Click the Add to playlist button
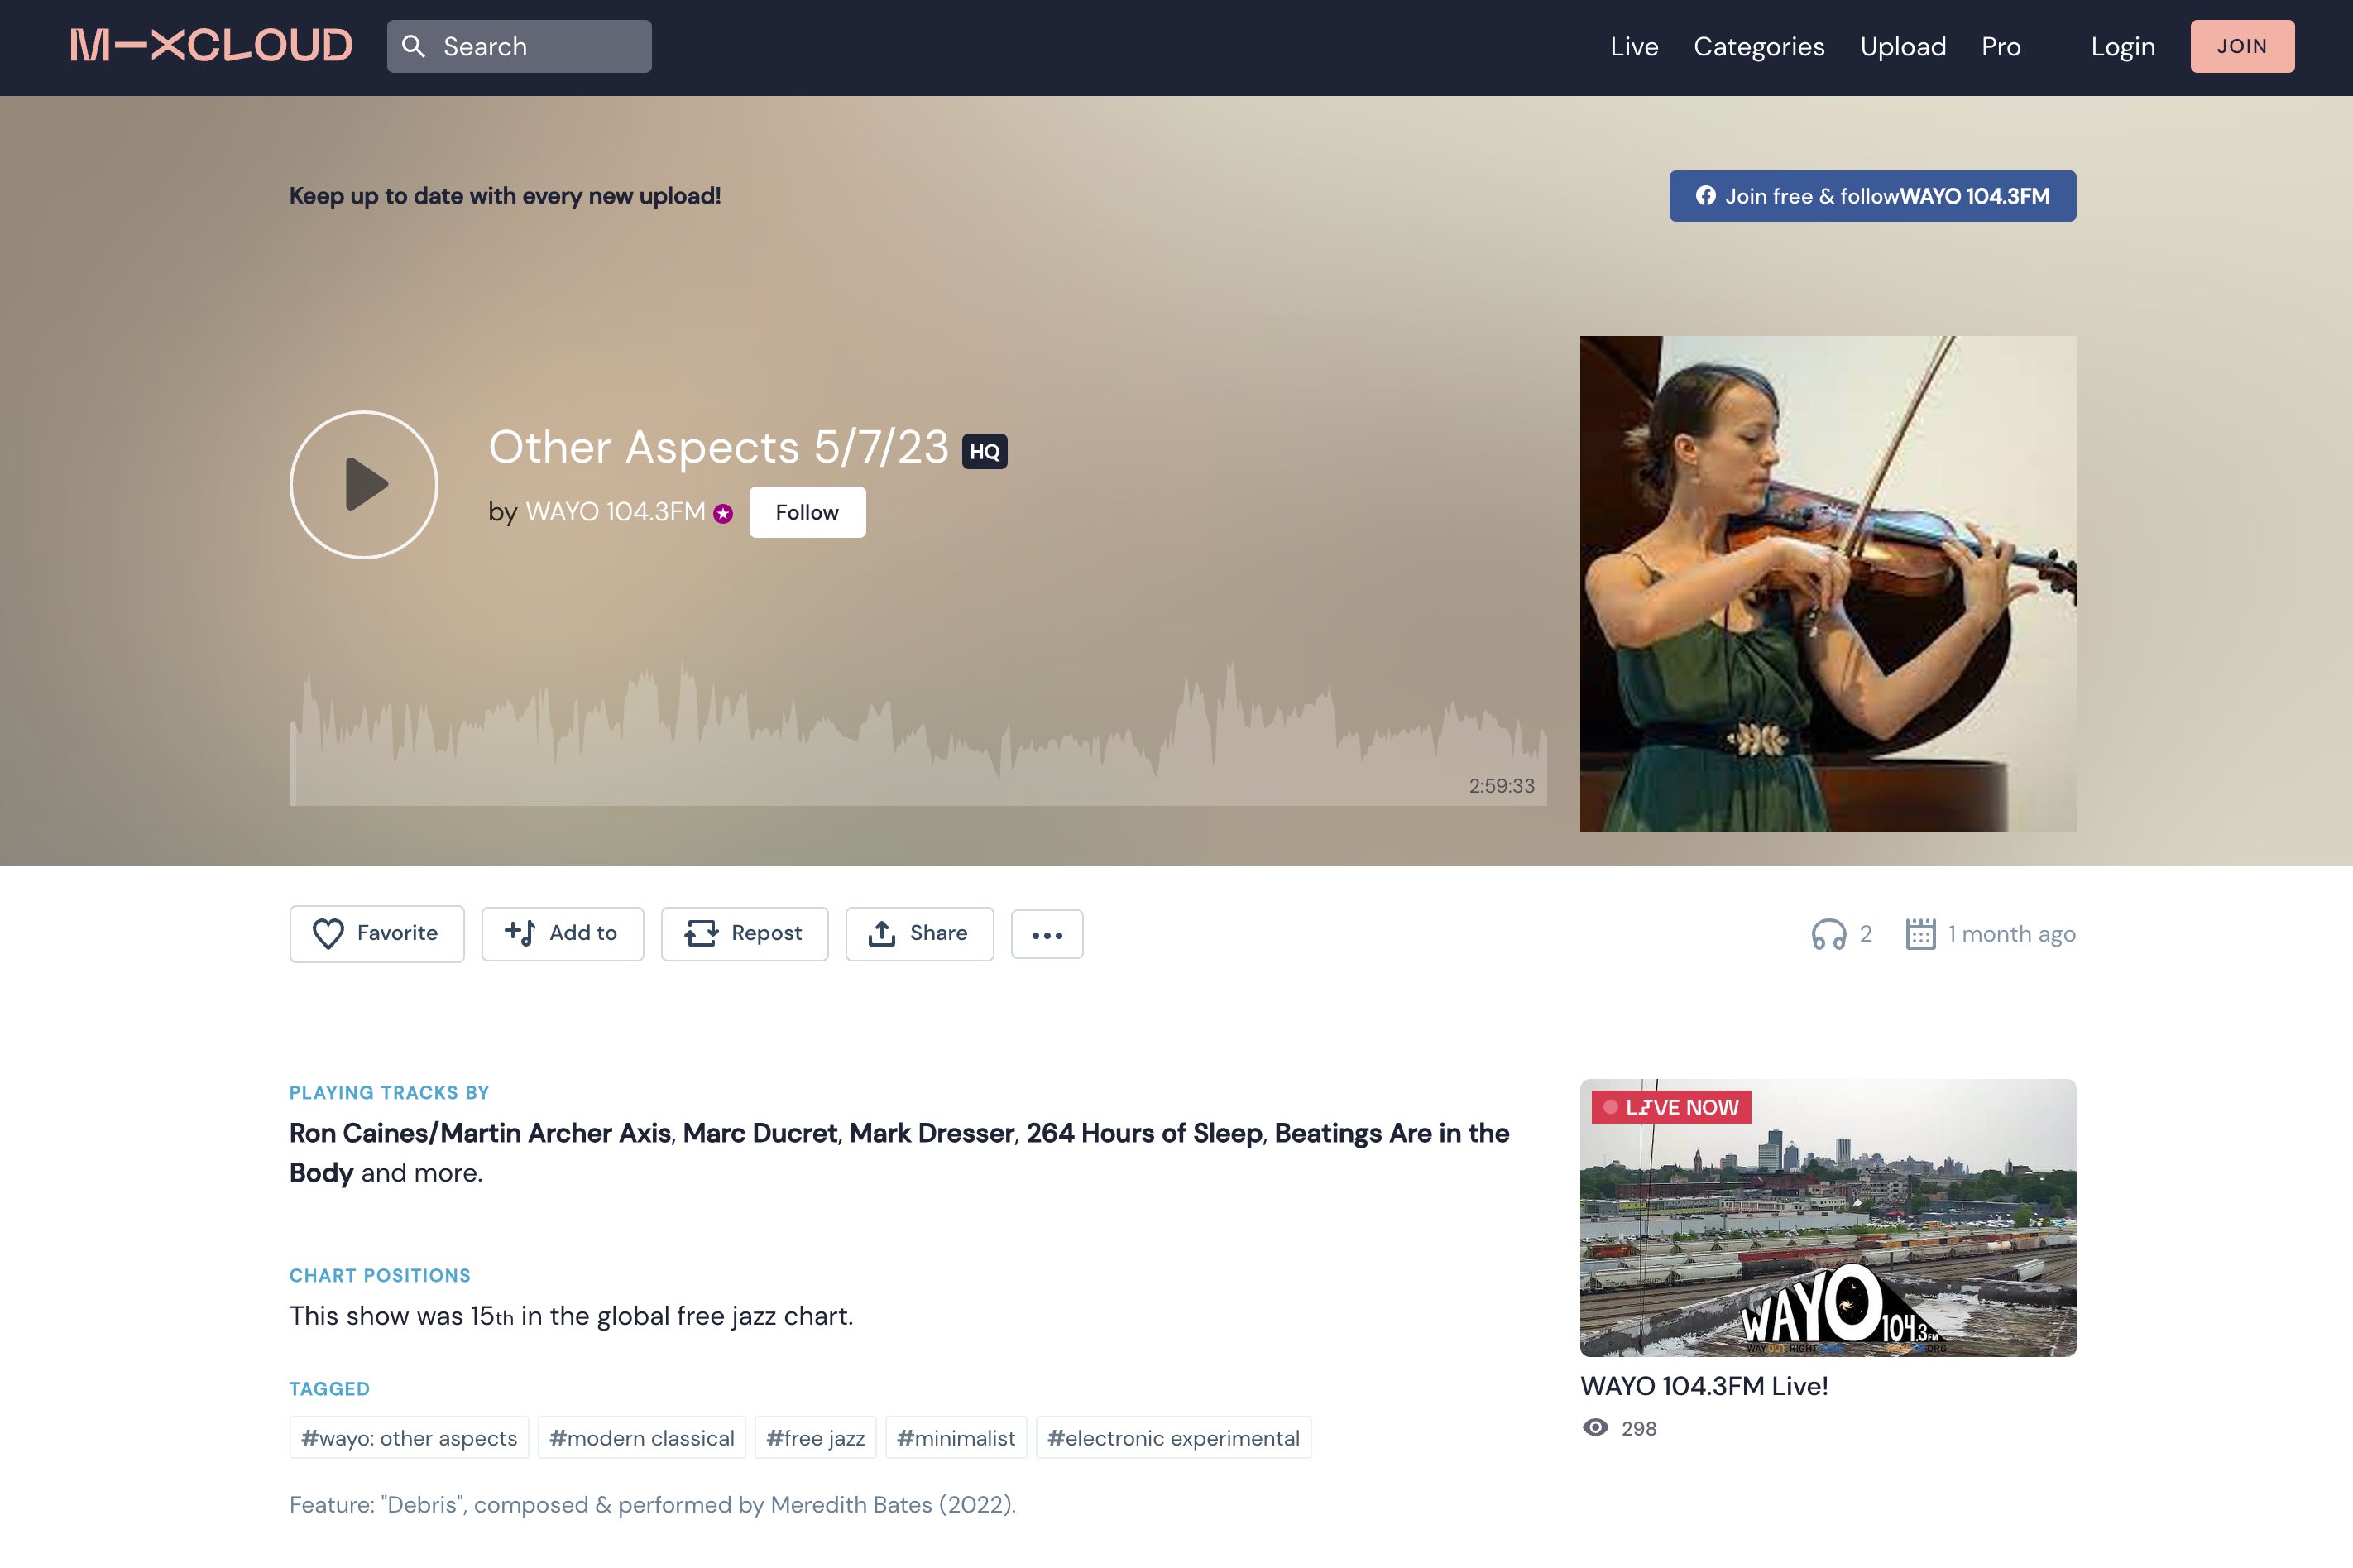This screenshot has height=1568, width=2353. coord(562,934)
